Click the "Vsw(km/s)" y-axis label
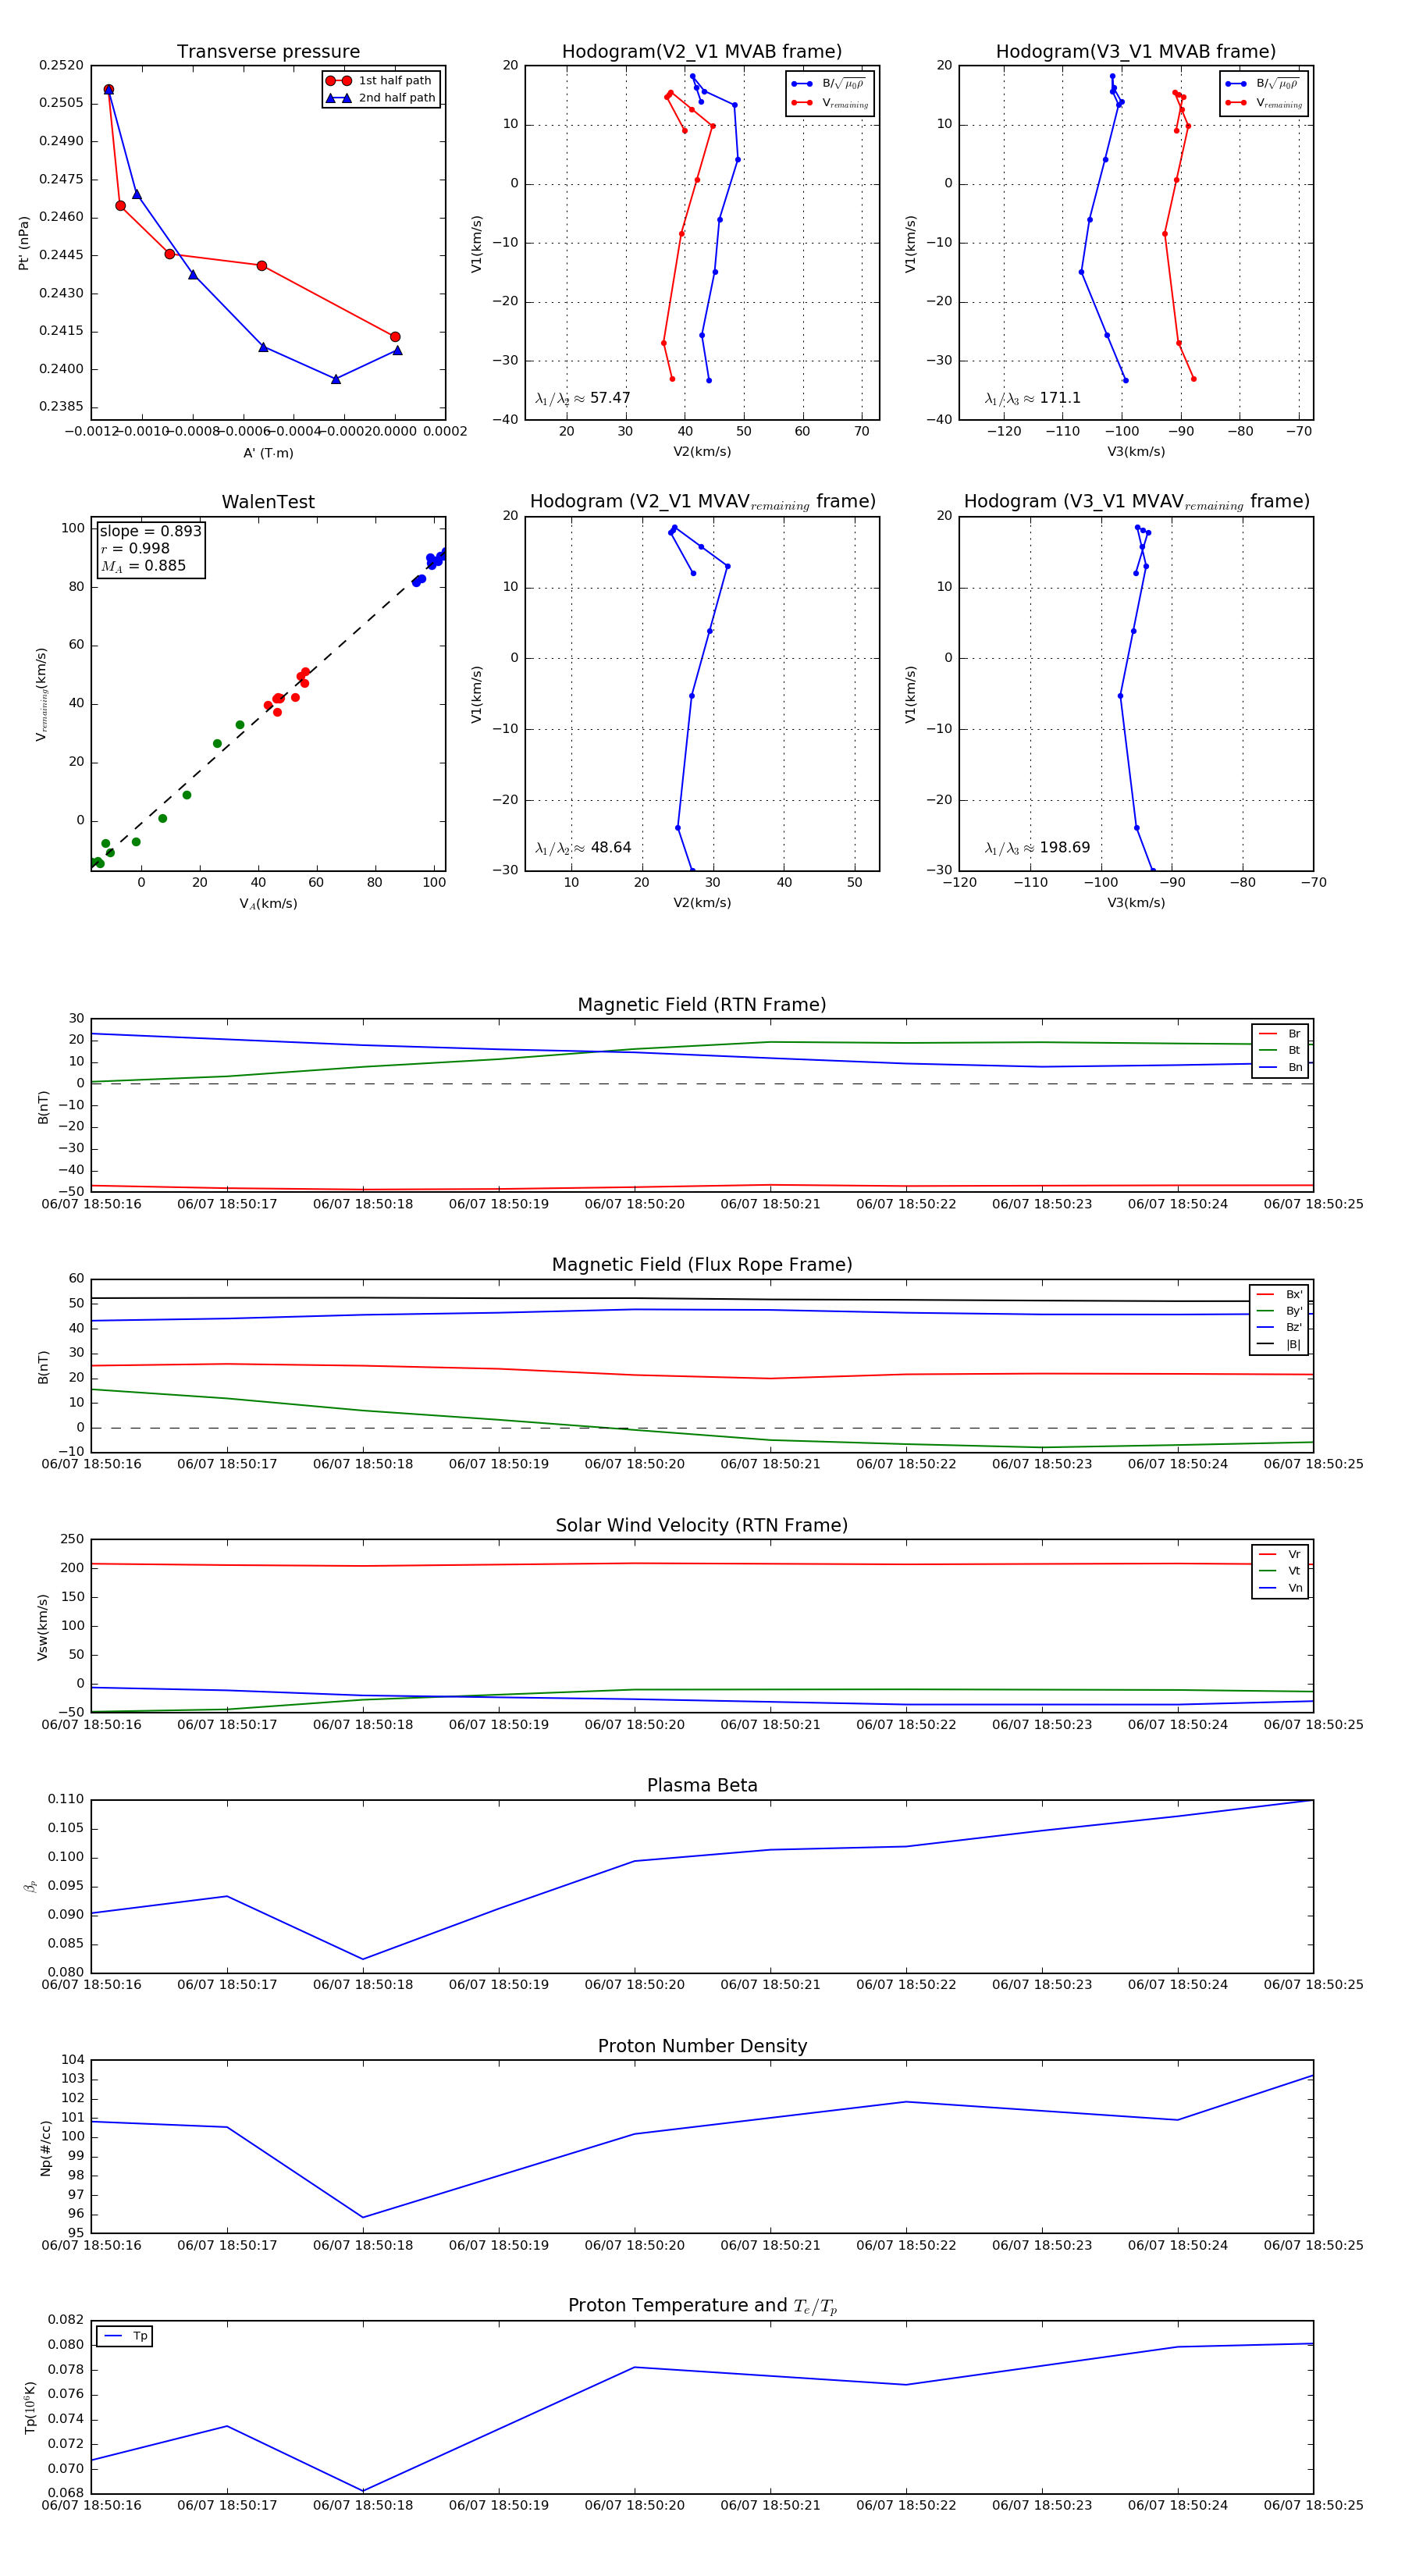Image resolution: width=1405 pixels, height=2576 pixels. [42, 1628]
